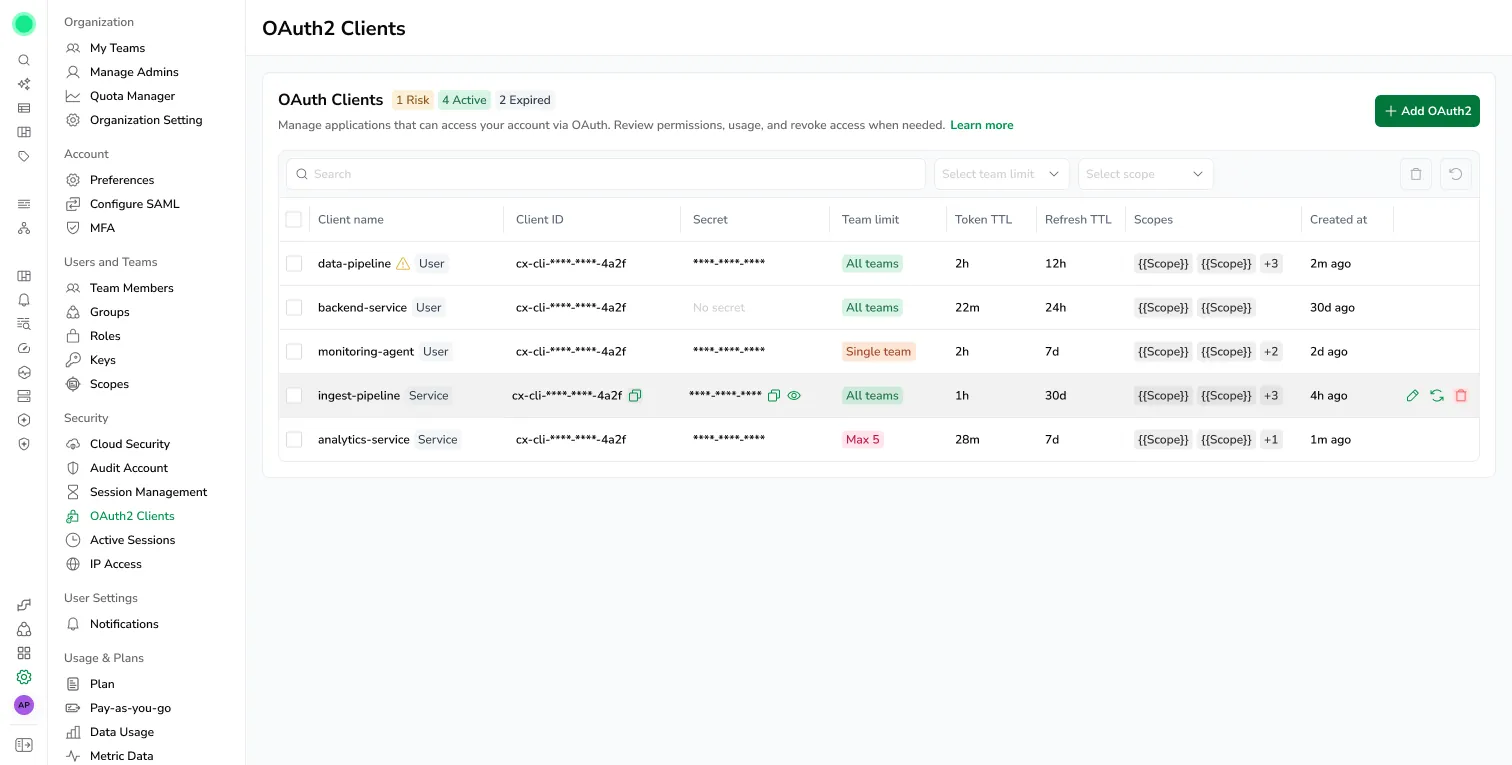Open IP Access settings
Screen dimensions: 1512x765
(116, 564)
